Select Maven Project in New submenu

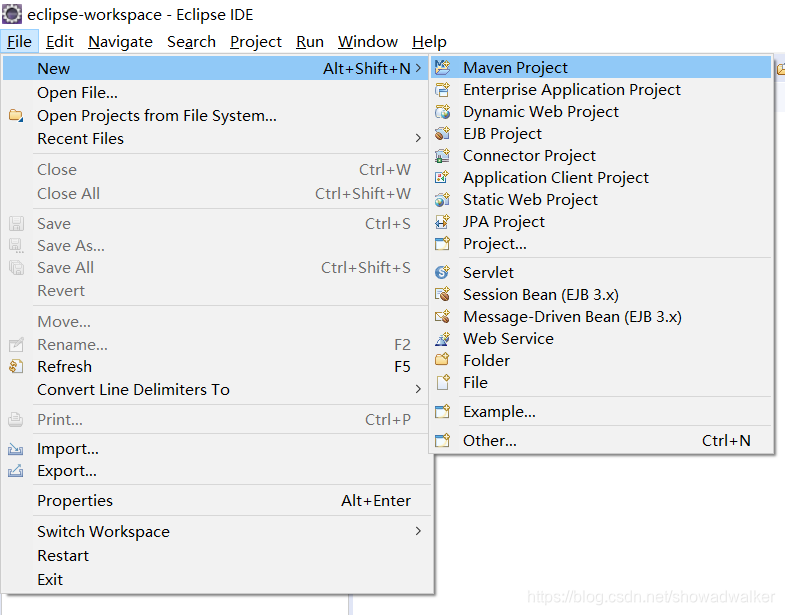pos(601,67)
